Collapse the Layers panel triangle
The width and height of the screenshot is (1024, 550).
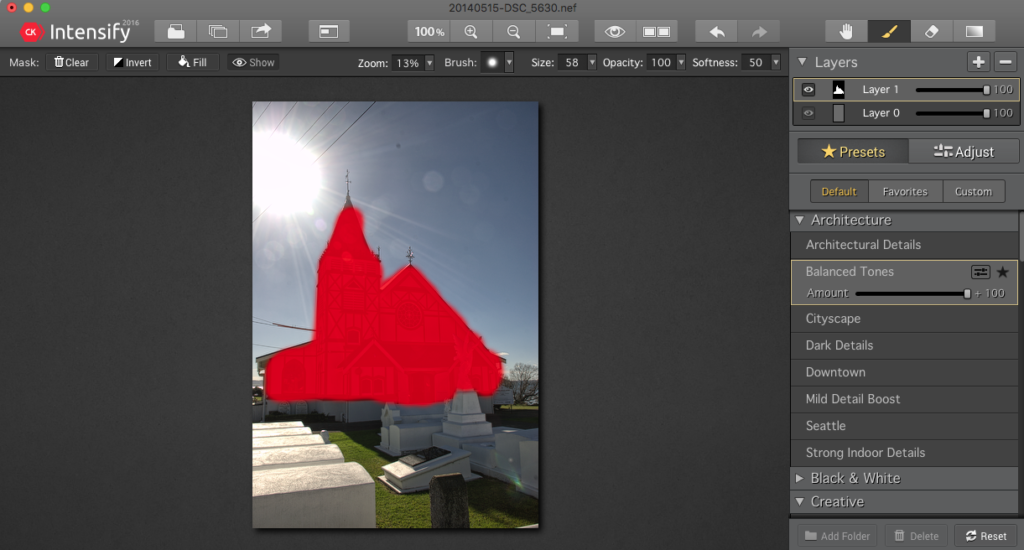pyautogui.click(x=802, y=62)
